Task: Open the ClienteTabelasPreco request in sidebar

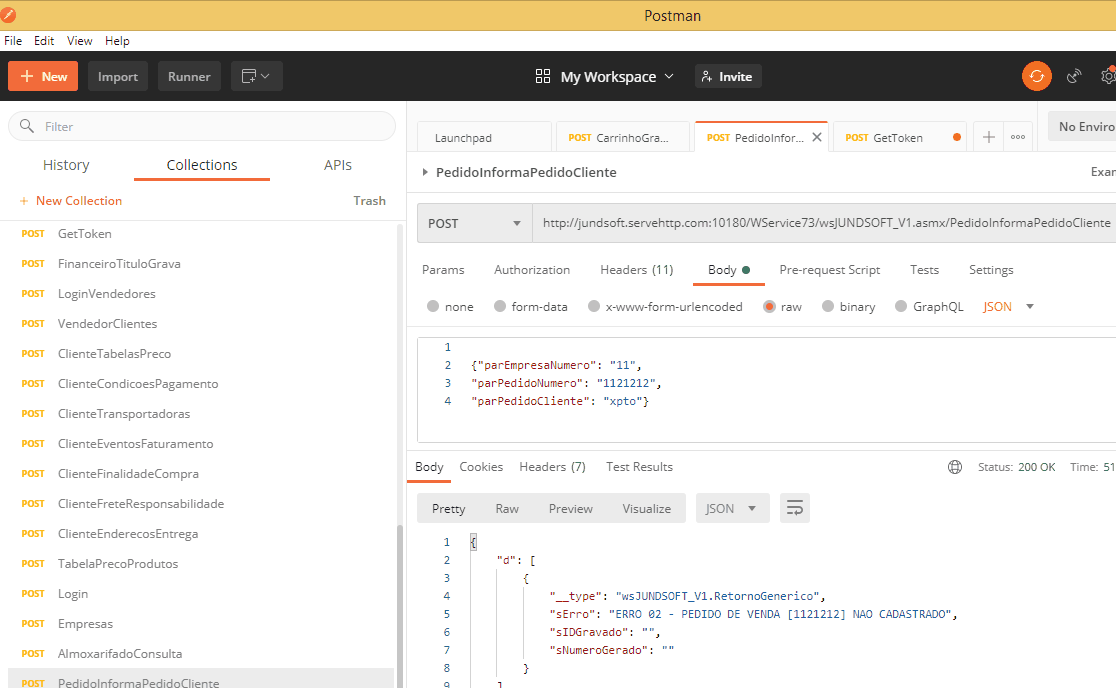Action: click(x=114, y=354)
